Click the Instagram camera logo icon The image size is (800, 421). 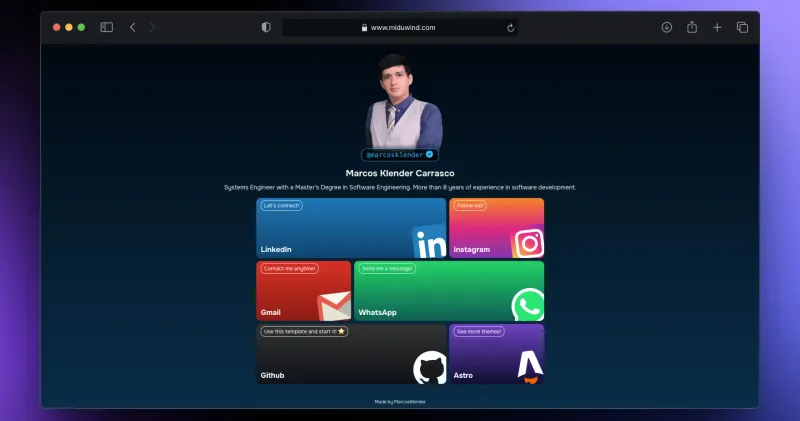(528, 243)
